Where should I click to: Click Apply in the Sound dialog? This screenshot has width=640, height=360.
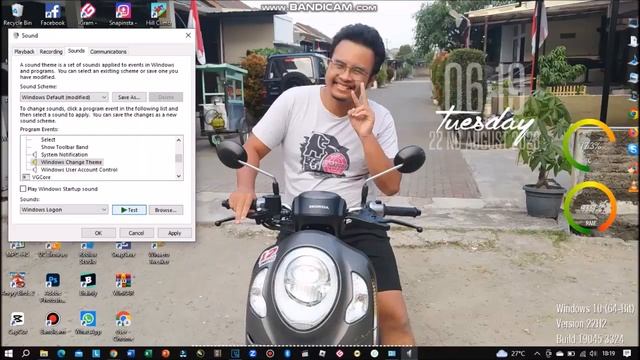click(x=175, y=233)
